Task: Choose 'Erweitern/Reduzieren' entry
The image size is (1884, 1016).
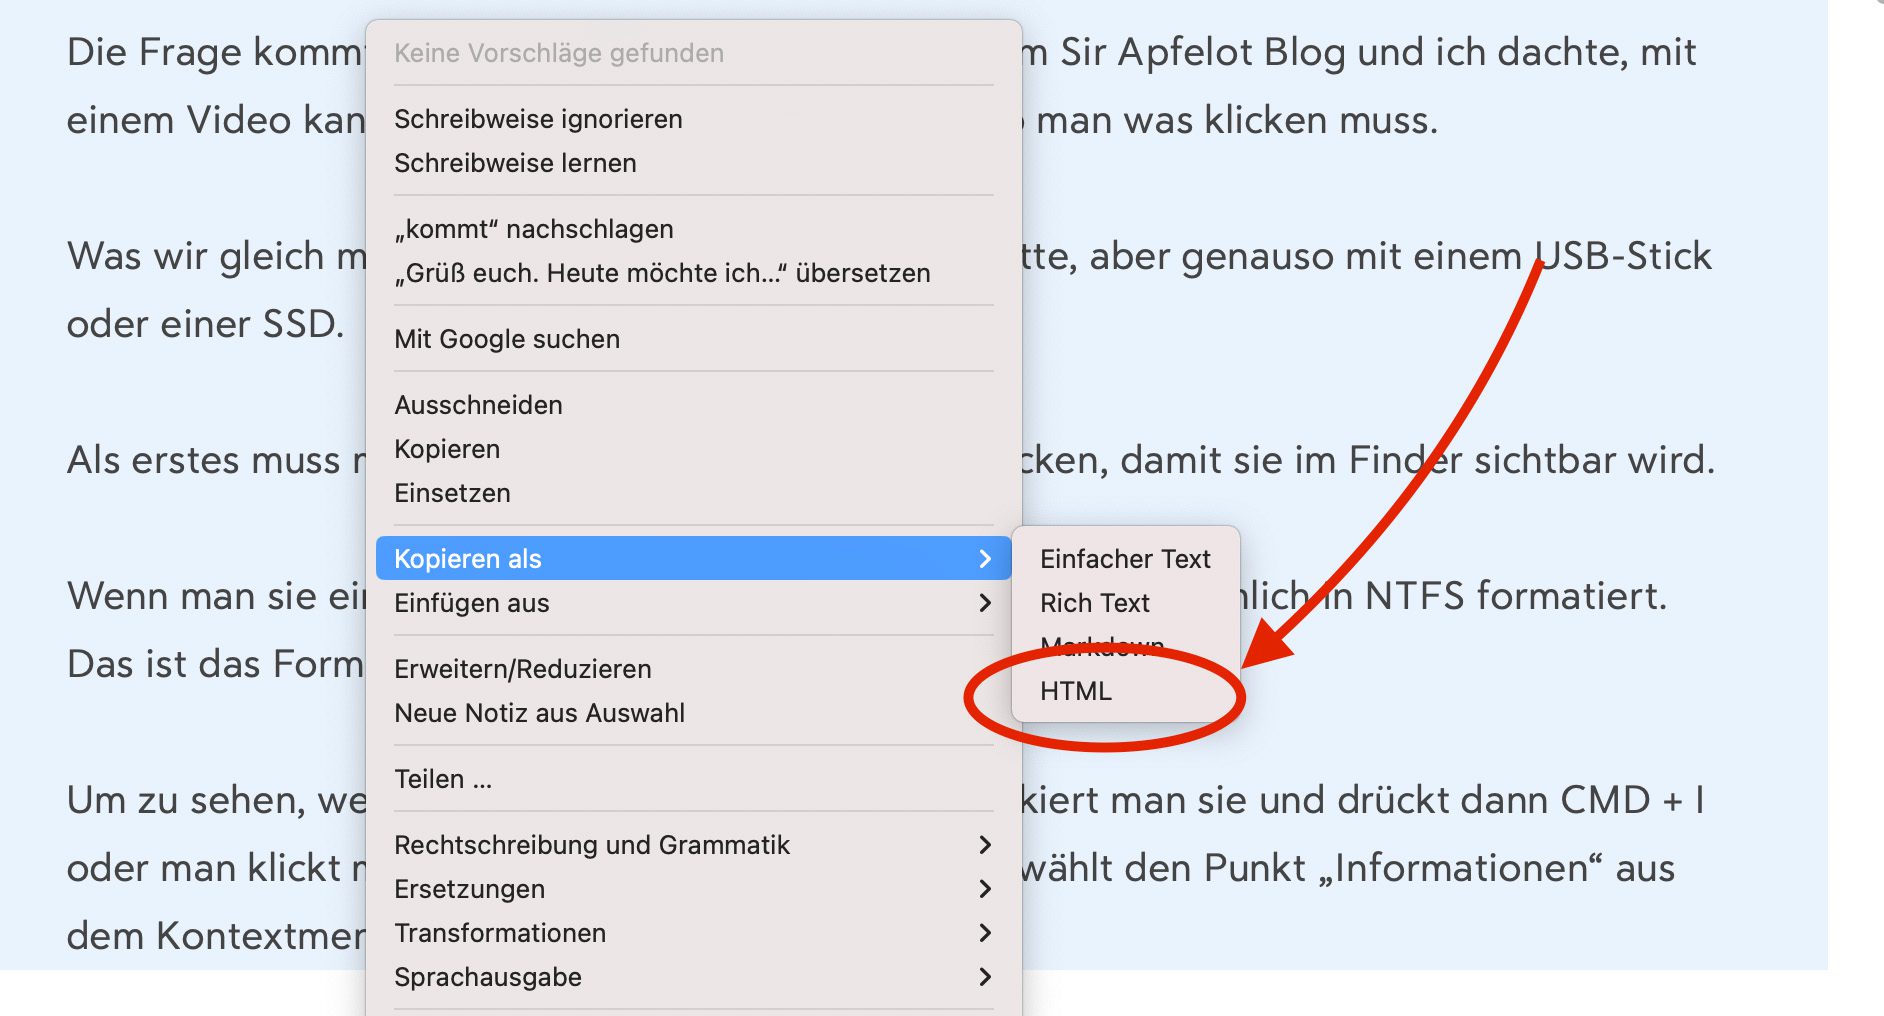Action: tap(693, 669)
